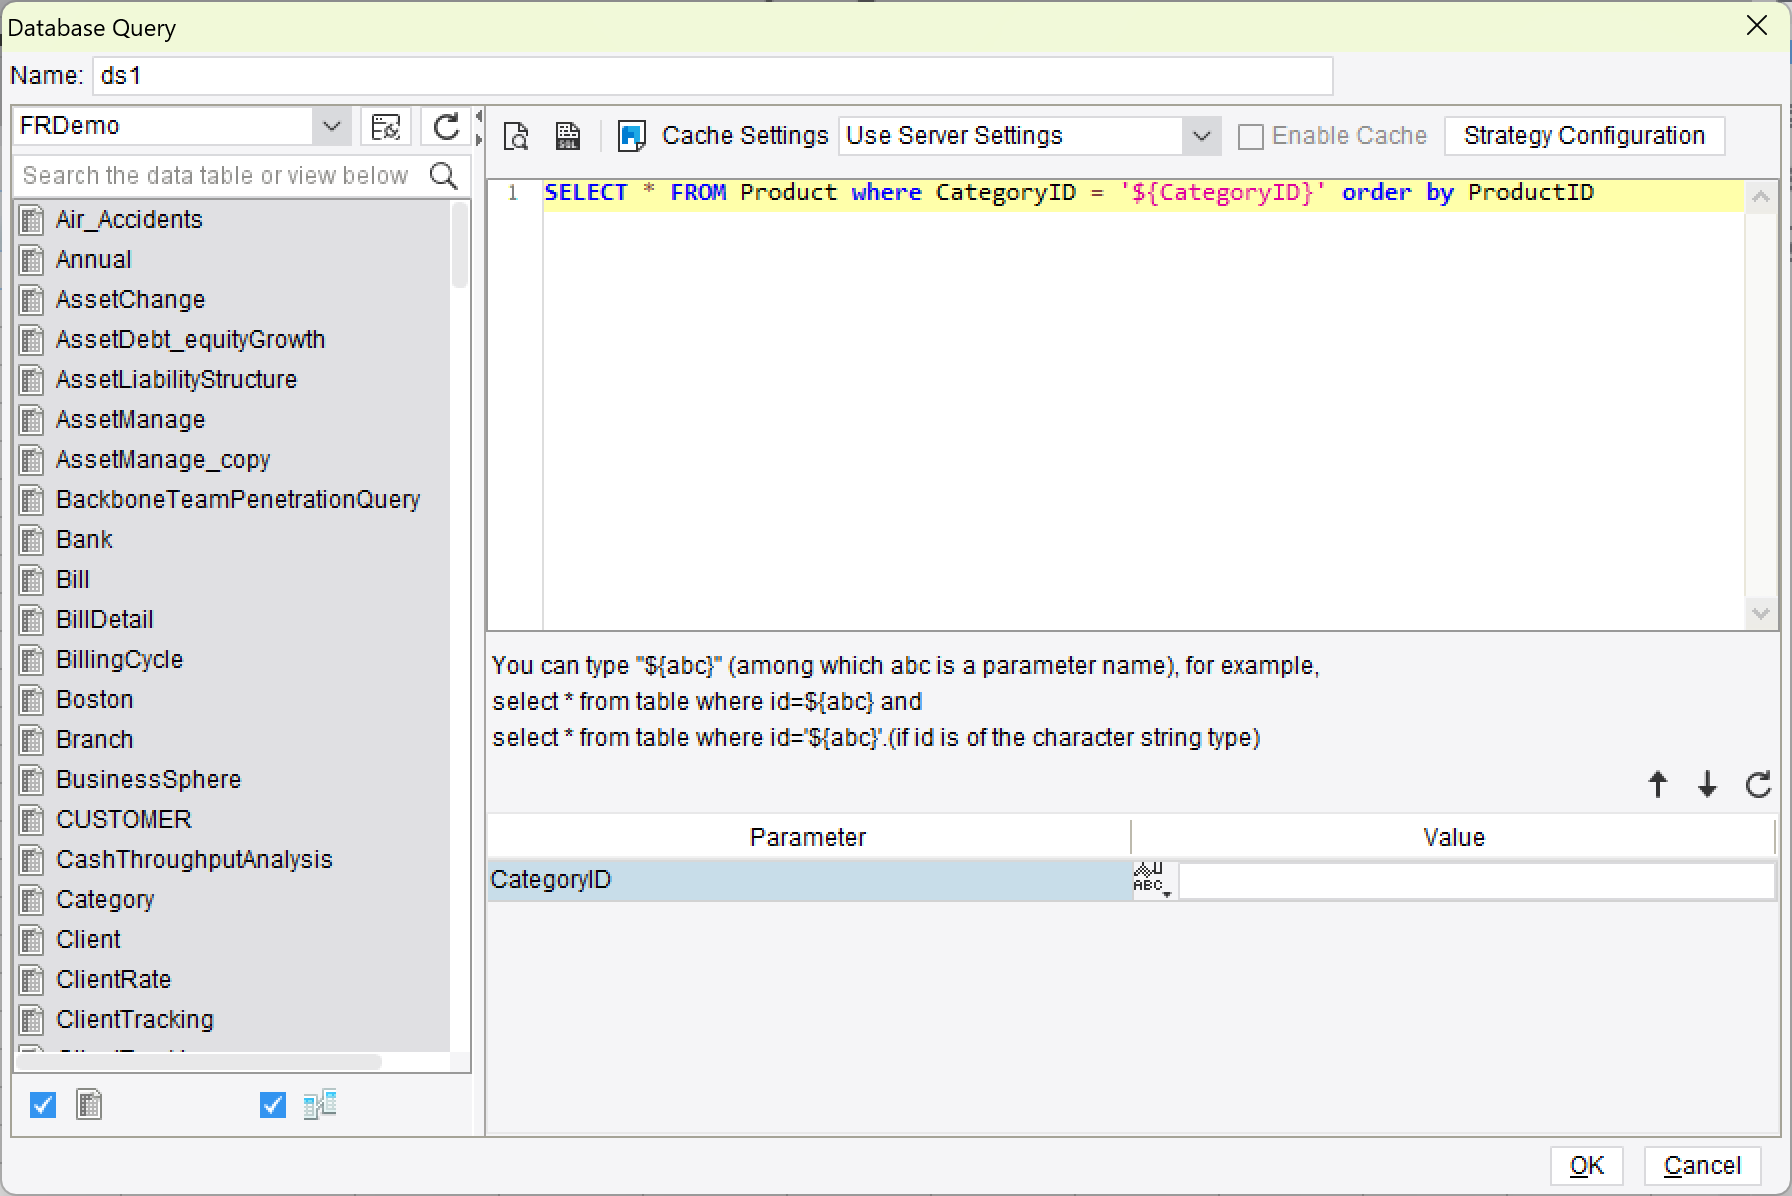
Task: Move parameter down with the arrow icon
Action: pos(1707,784)
